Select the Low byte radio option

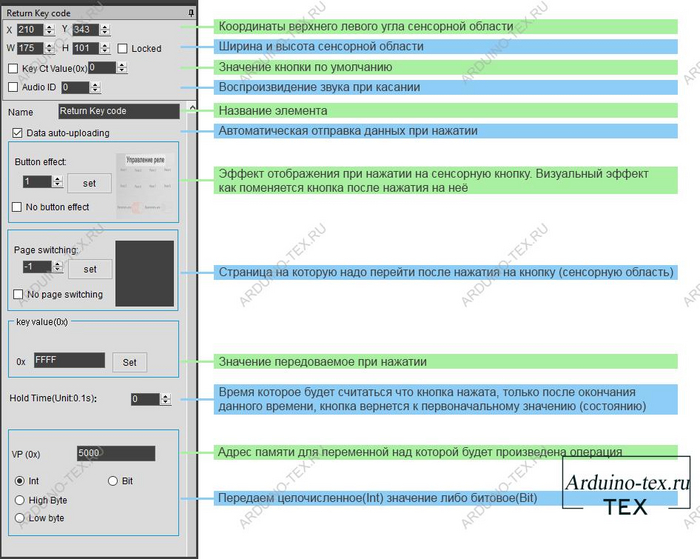(x=20, y=517)
